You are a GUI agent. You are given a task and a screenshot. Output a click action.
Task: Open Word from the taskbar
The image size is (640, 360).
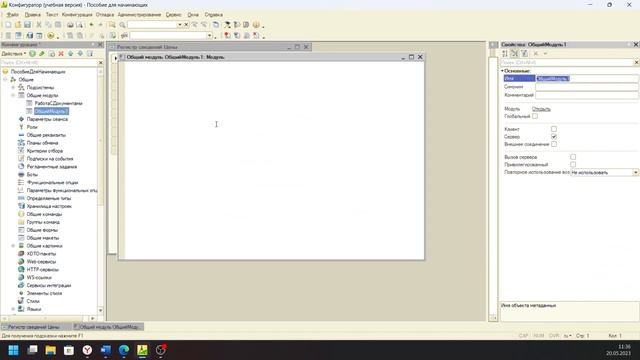click(x=105, y=350)
